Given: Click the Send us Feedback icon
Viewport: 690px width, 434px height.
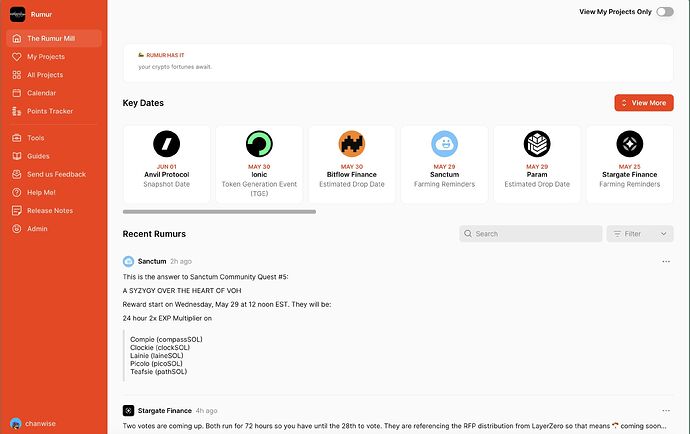Looking at the screenshot, I should [x=17, y=174].
